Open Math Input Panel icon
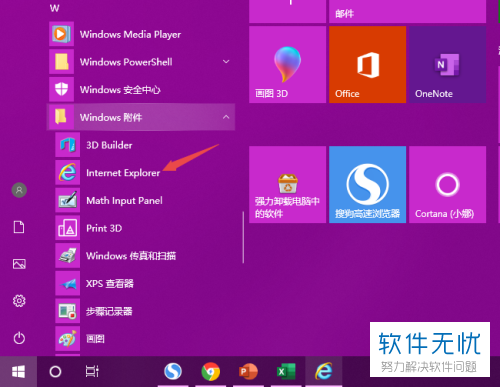 68,200
